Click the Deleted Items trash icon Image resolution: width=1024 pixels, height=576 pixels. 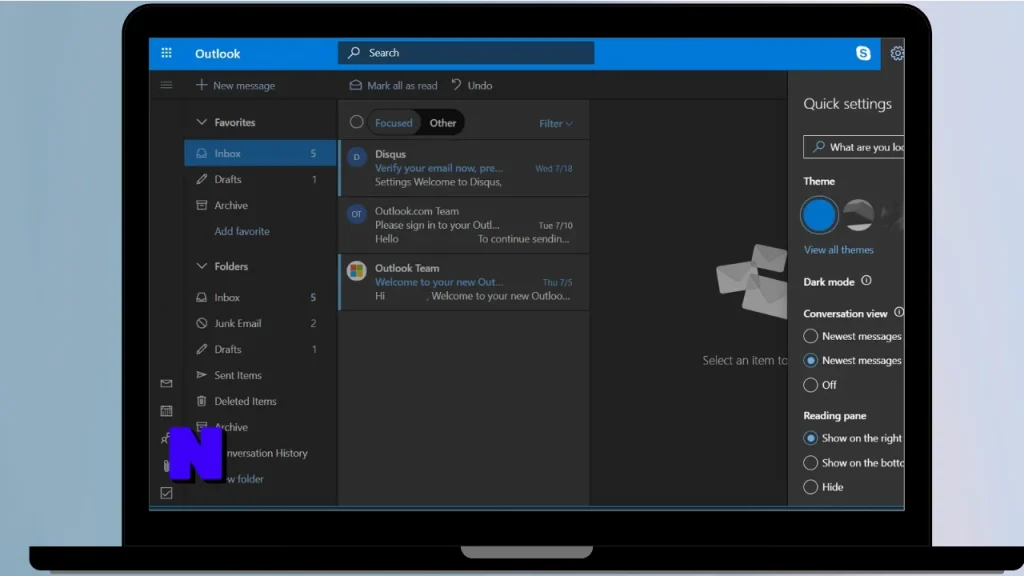point(201,401)
